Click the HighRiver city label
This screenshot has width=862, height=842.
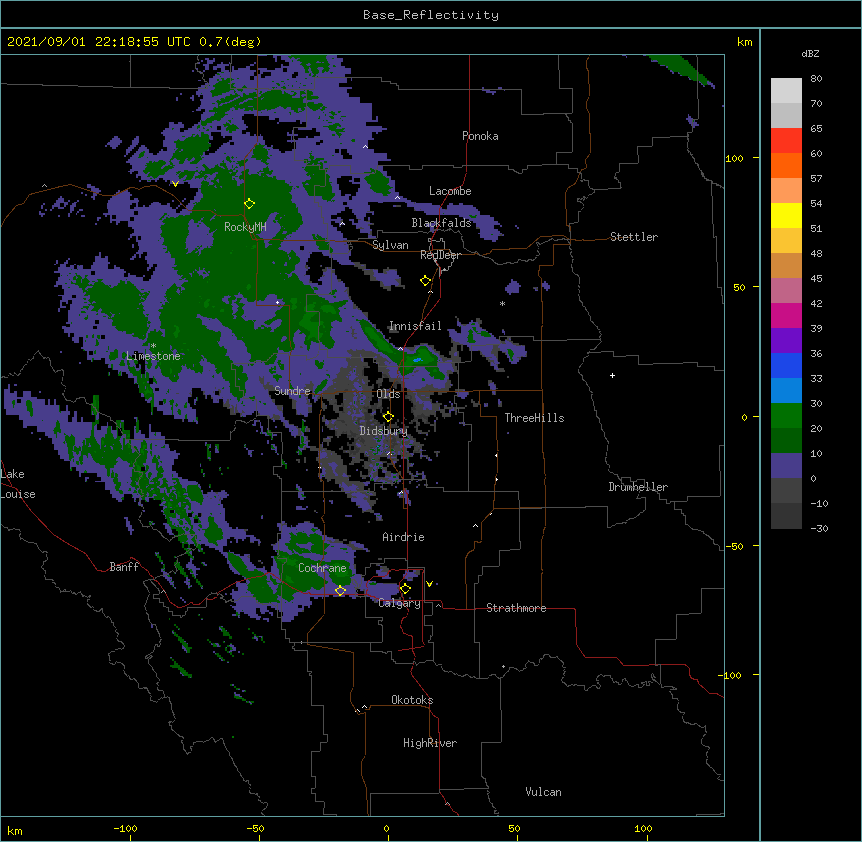click(x=430, y=743)
